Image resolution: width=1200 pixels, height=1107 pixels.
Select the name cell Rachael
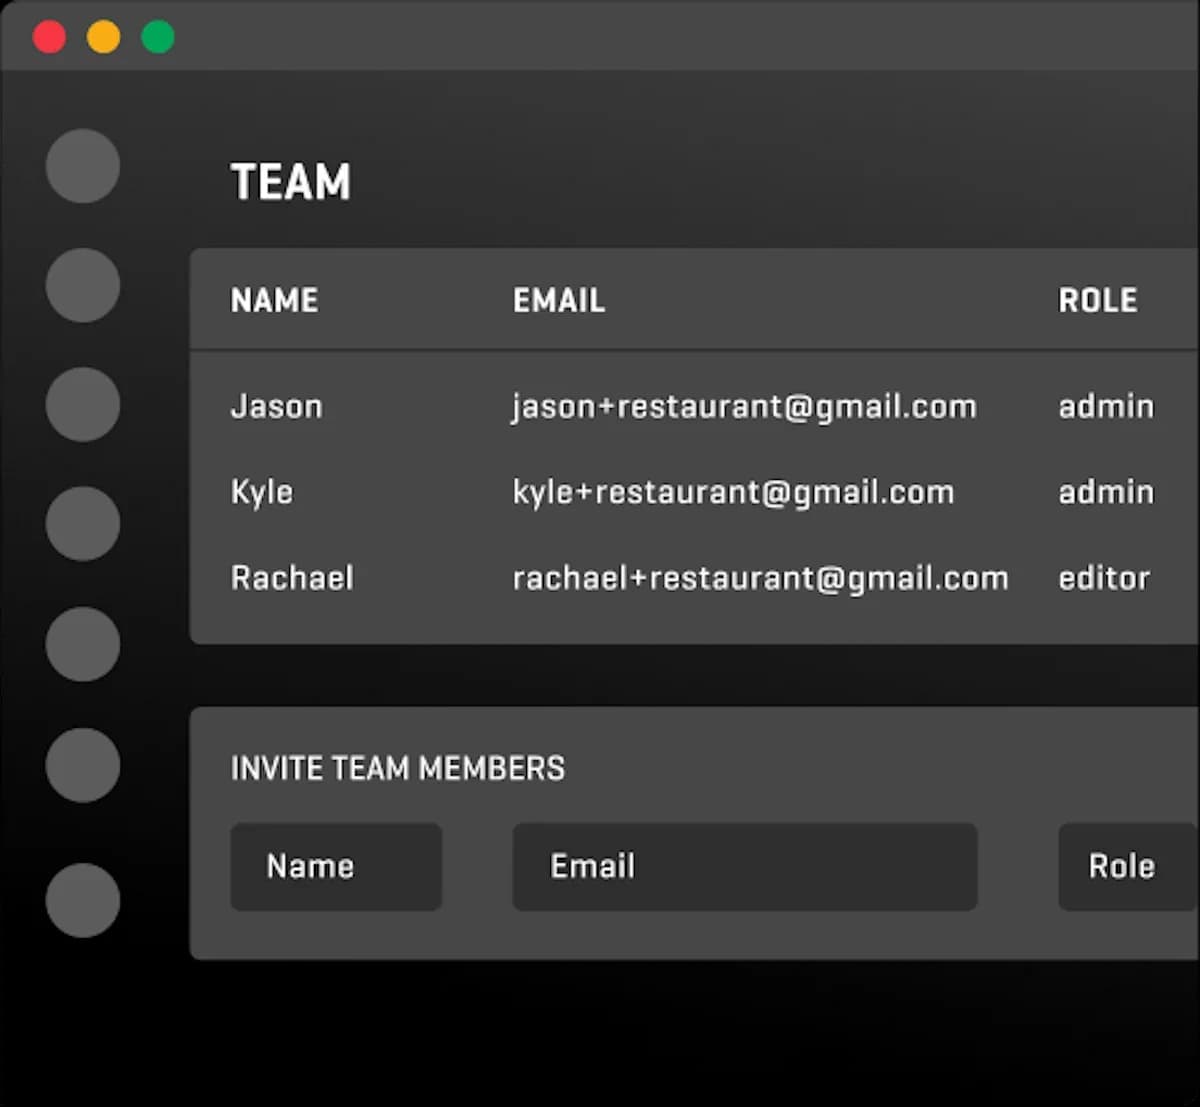pos(292,578)
